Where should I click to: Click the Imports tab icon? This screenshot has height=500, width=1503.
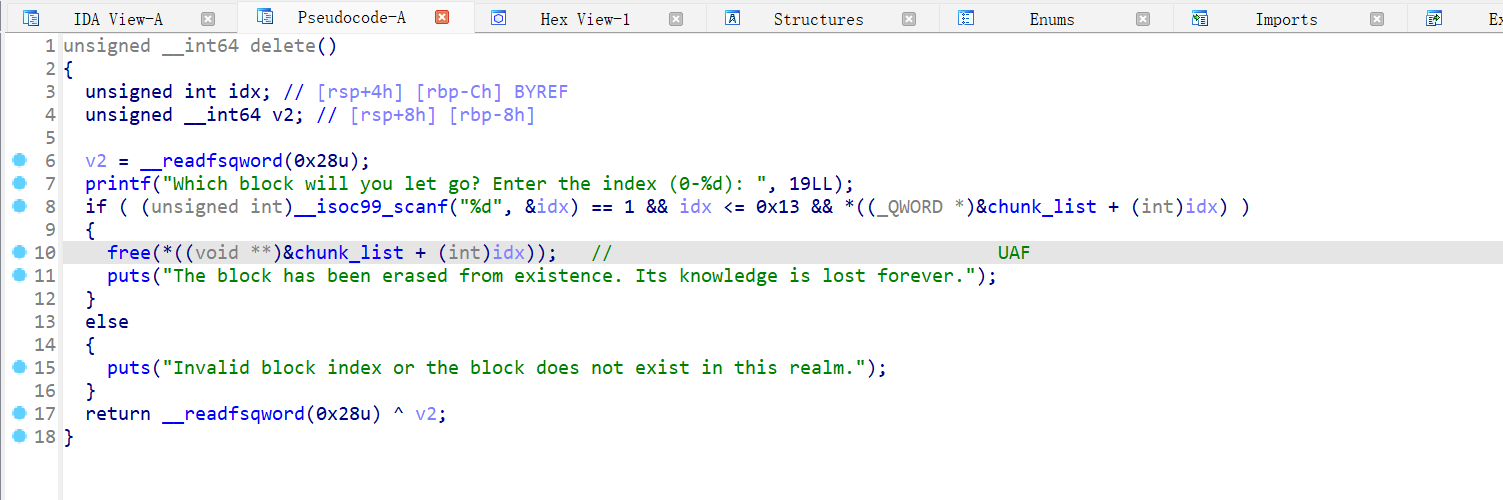click(1200, 19)
